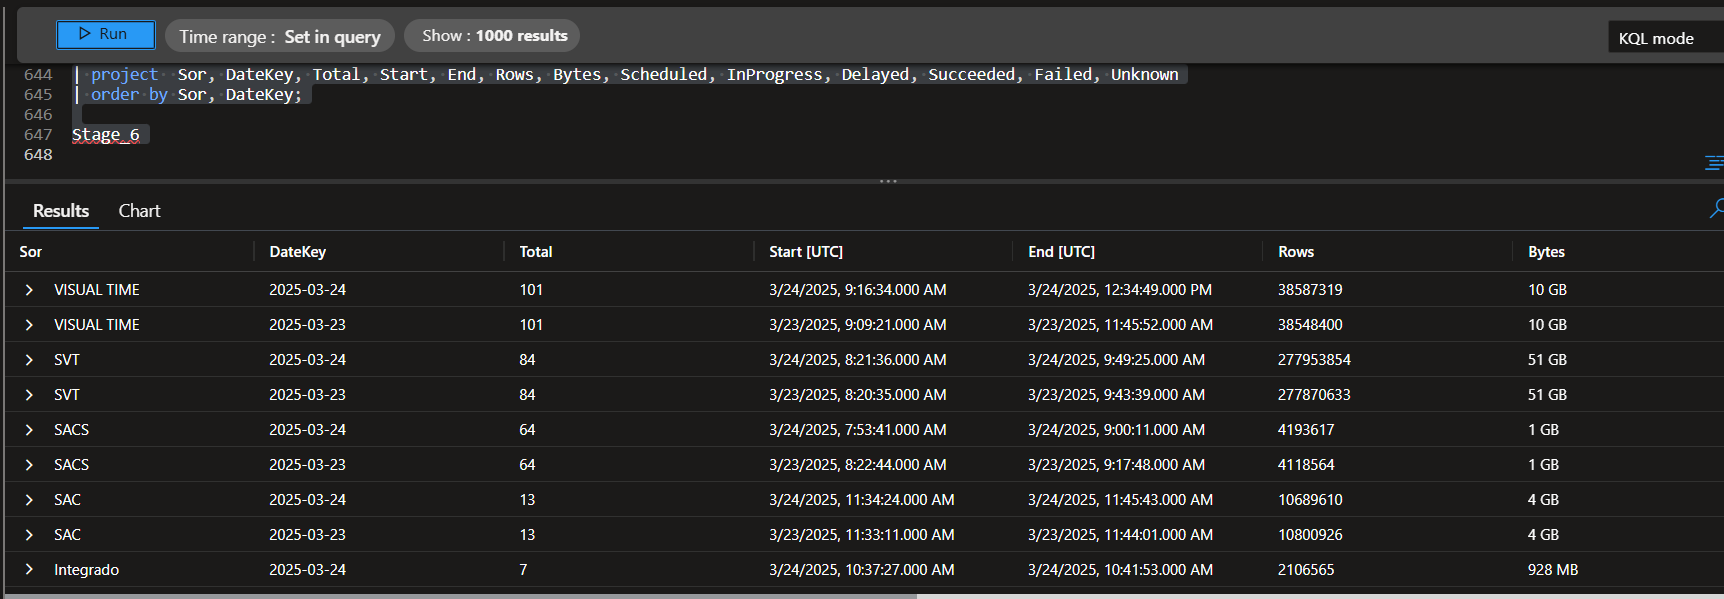
Task: Open the KQL mode selector
Action: [1665, 38]
